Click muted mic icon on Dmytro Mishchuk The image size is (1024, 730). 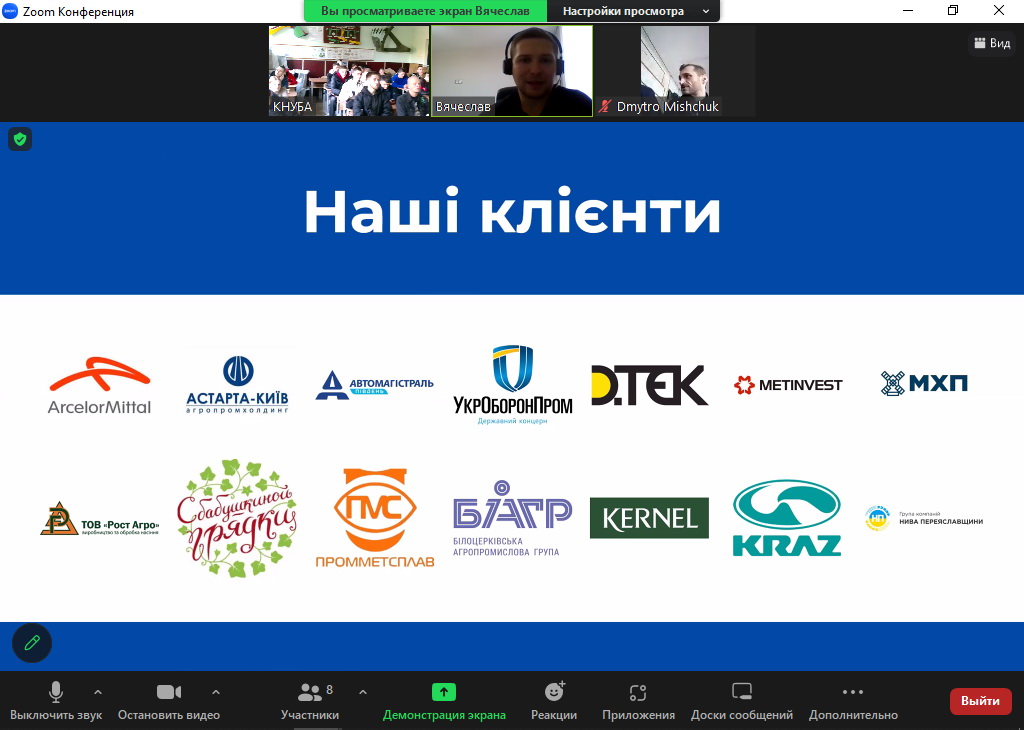coord(605,106)
